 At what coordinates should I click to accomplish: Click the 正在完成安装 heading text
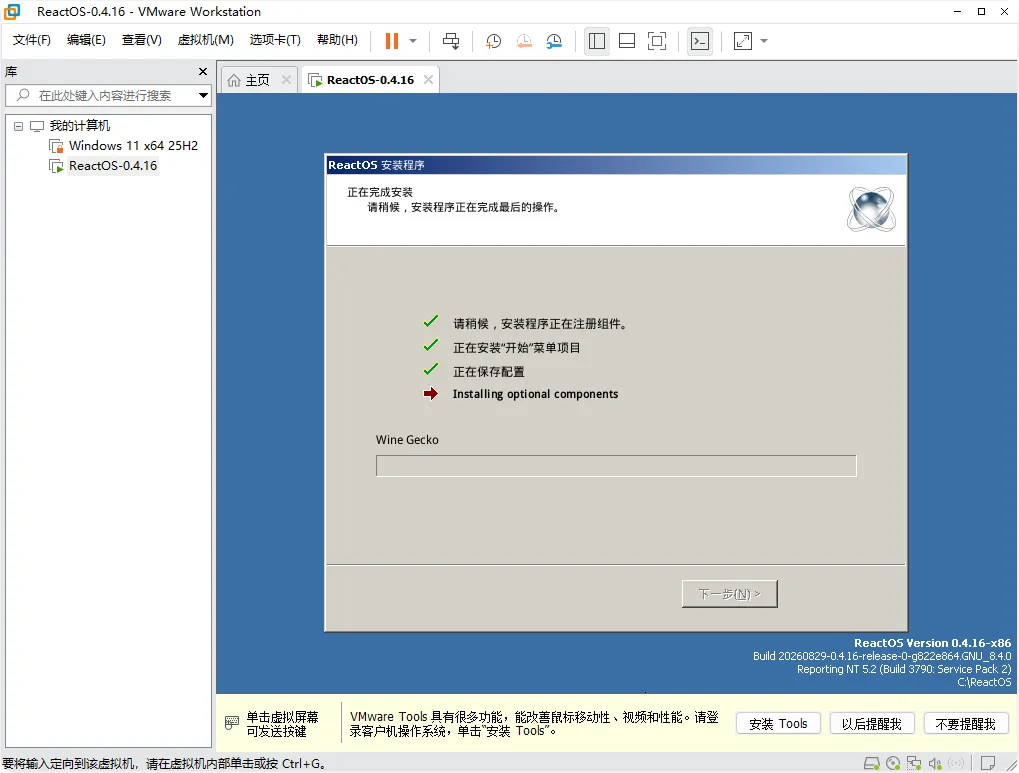380,192
